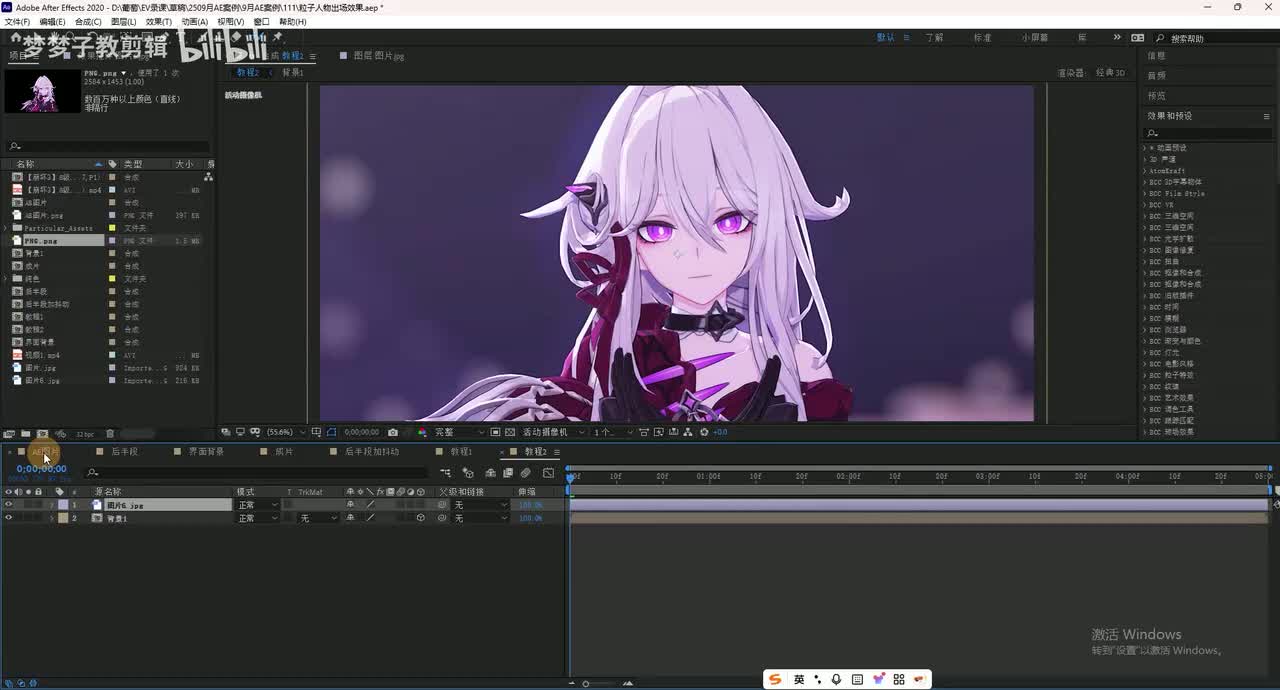This screenshot has width=1280, height=690.
Task: Click current time 0;00;00;00 in timeline
Action: [41, 468]
